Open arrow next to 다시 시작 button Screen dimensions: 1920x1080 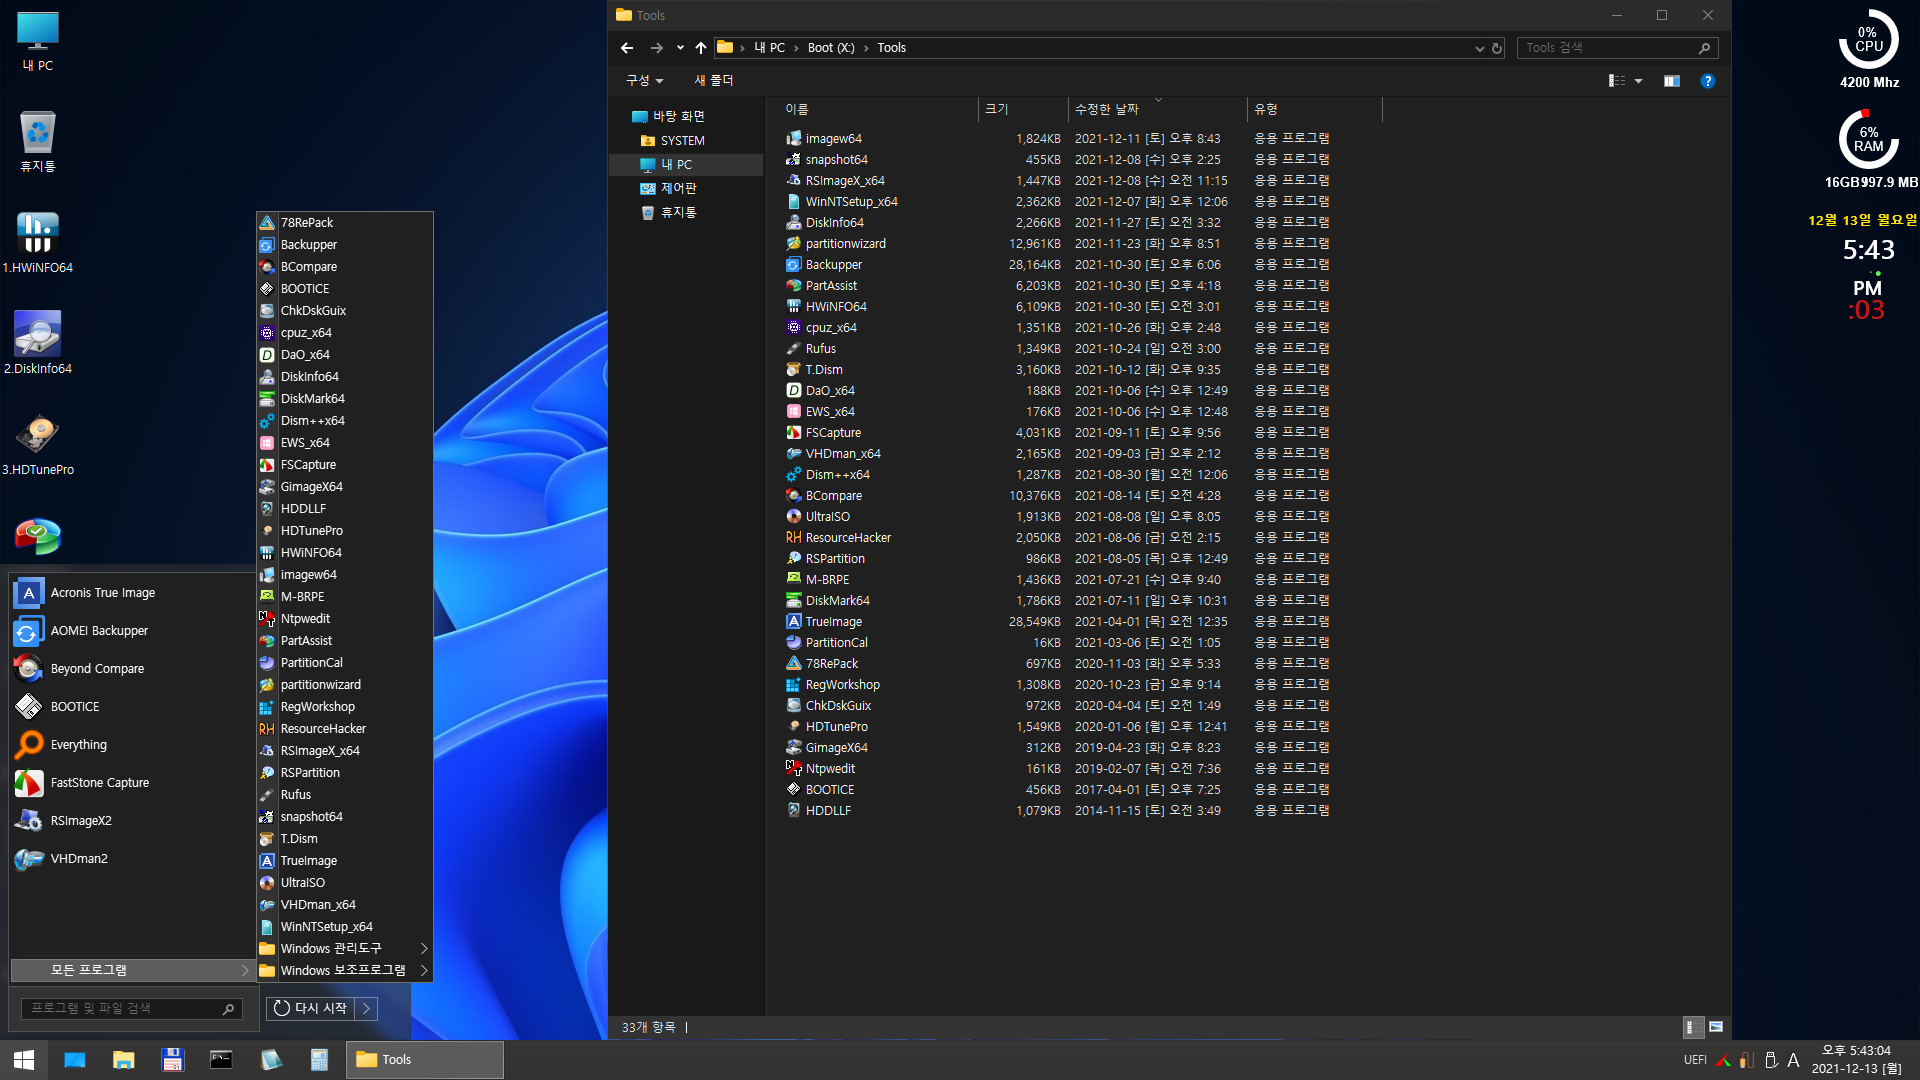(x=367, y=1008)
